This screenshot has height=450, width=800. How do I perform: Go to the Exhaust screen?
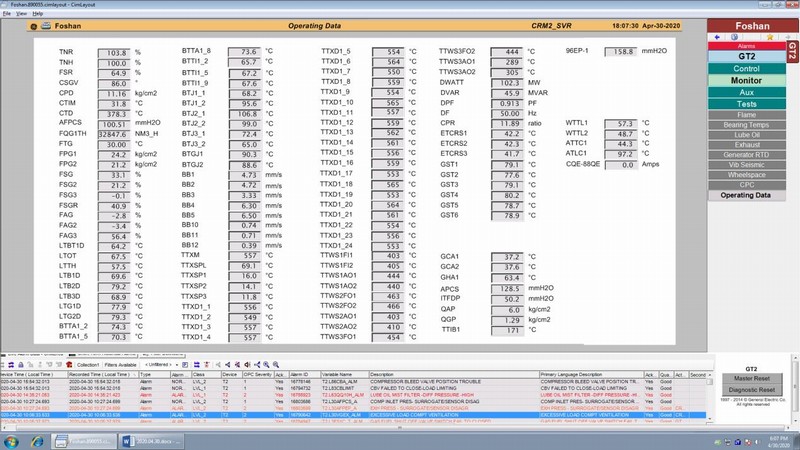(746, 145)
